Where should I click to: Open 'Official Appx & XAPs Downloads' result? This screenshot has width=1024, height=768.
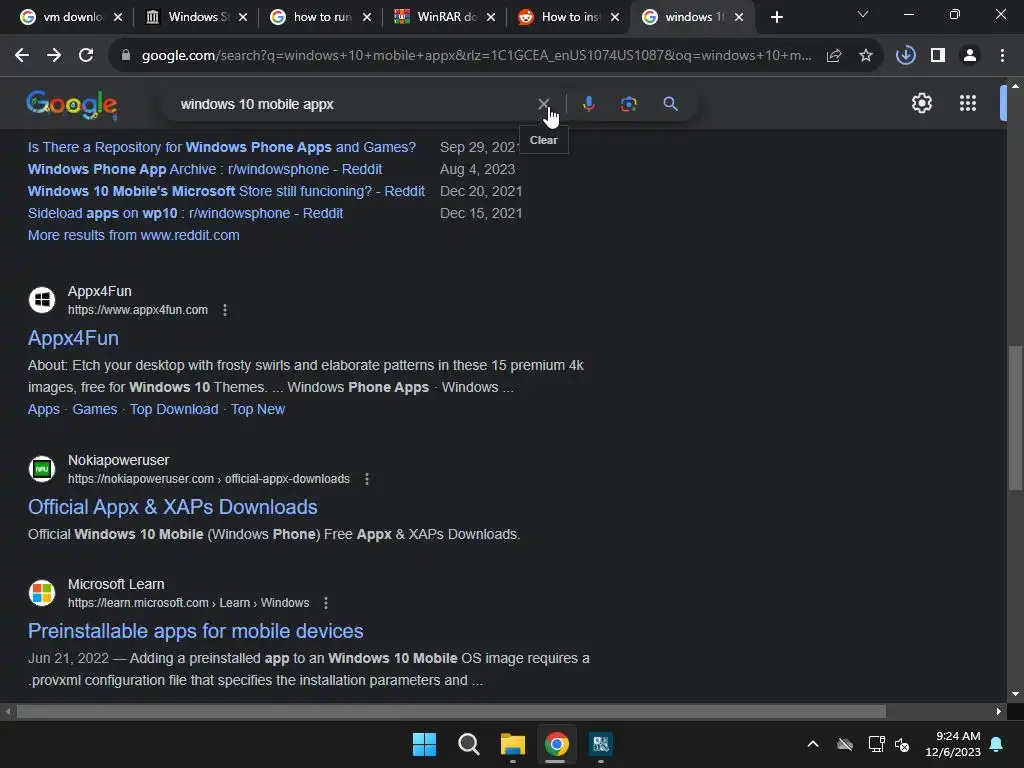(172, 507)
